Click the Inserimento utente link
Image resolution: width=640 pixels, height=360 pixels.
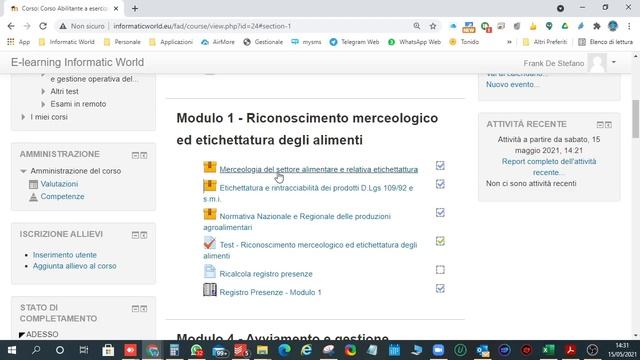pos(65,255)
